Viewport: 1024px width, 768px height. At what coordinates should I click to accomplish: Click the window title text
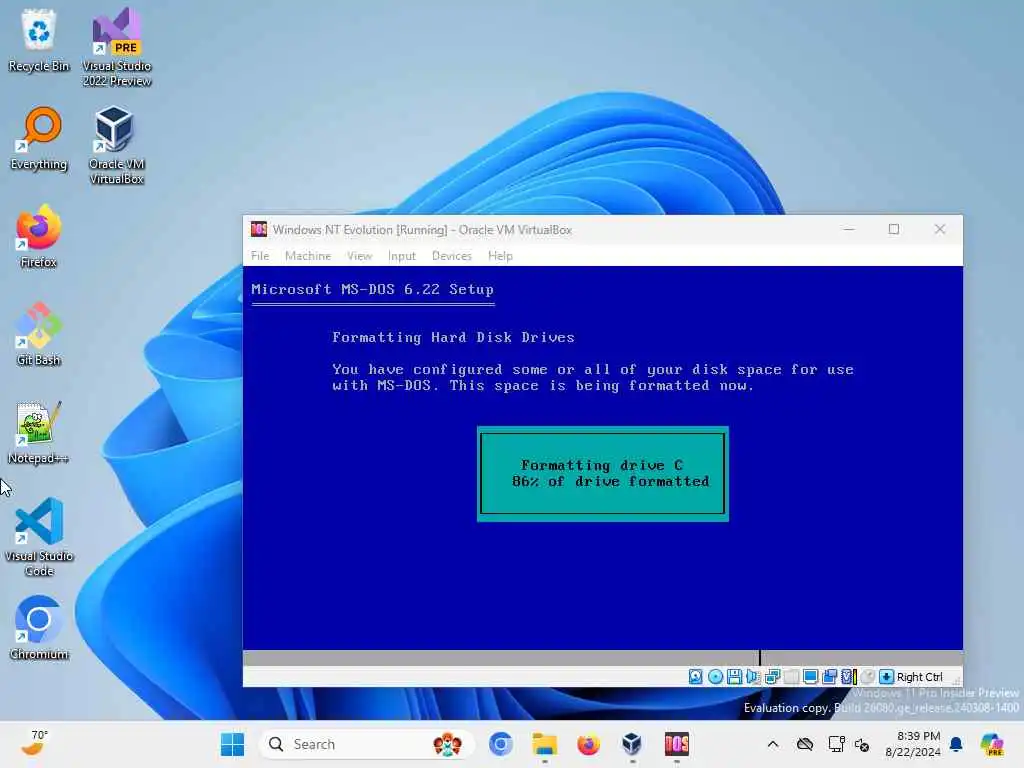tap(422, 230)
